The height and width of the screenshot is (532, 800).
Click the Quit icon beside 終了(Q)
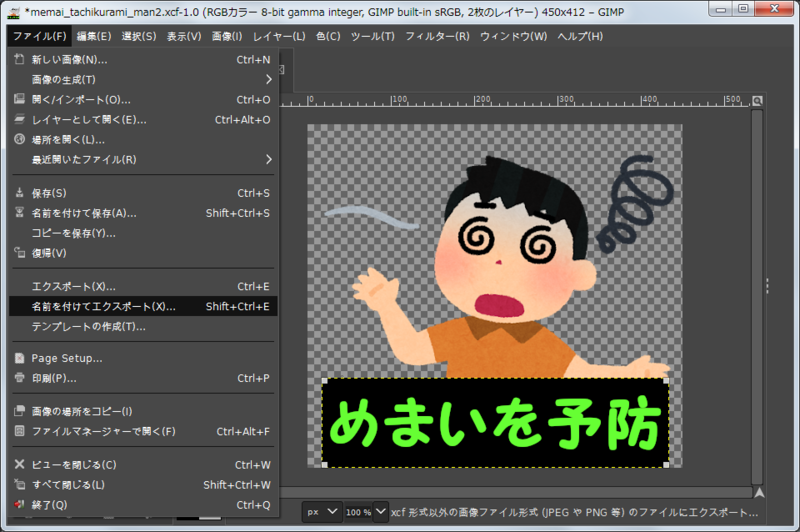(19, 504)
